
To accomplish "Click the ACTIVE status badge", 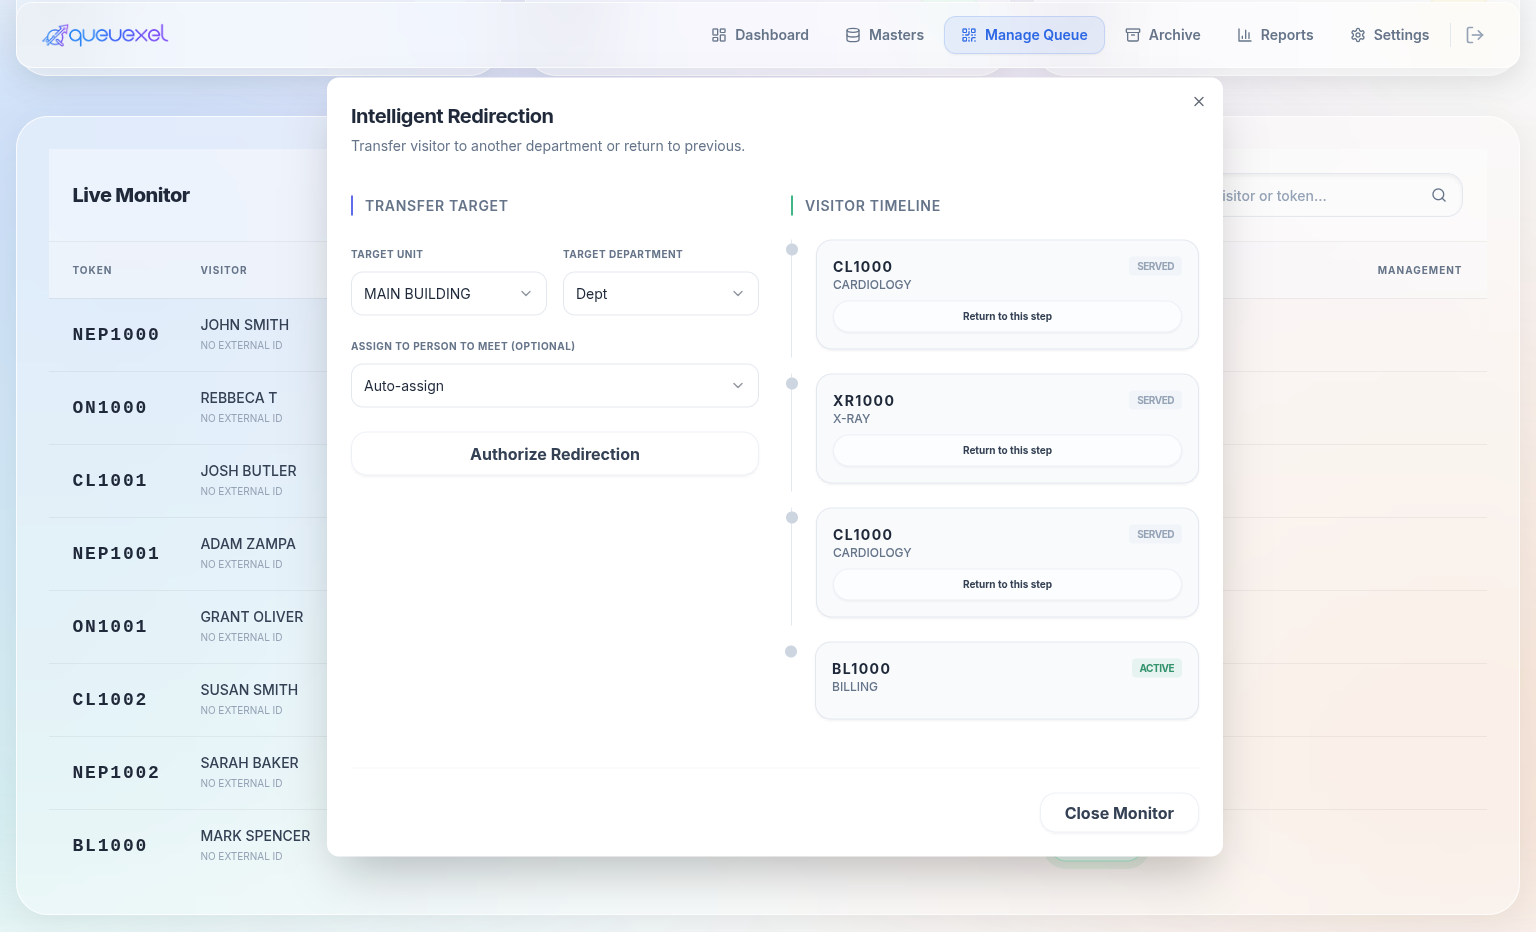I will click(1157, 668).
